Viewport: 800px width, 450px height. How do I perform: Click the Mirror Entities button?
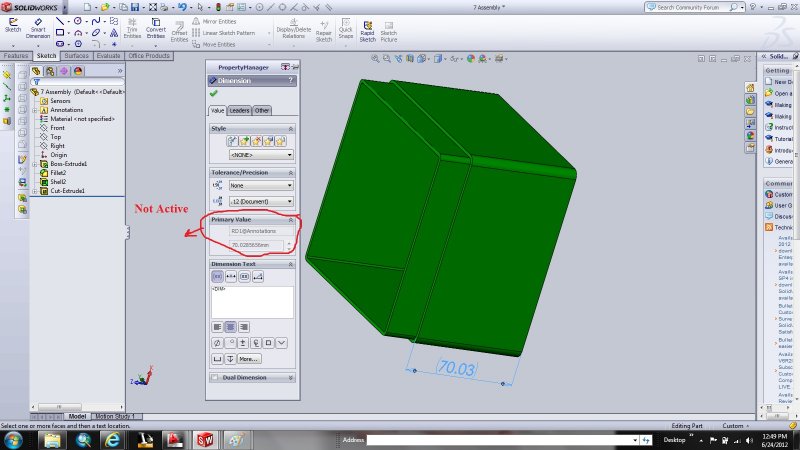(x=214, y=21)
